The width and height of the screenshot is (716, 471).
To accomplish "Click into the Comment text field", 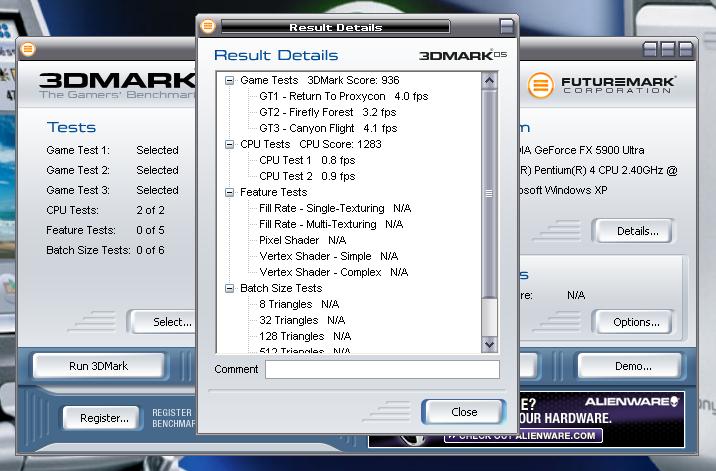I will coord(382,370).
